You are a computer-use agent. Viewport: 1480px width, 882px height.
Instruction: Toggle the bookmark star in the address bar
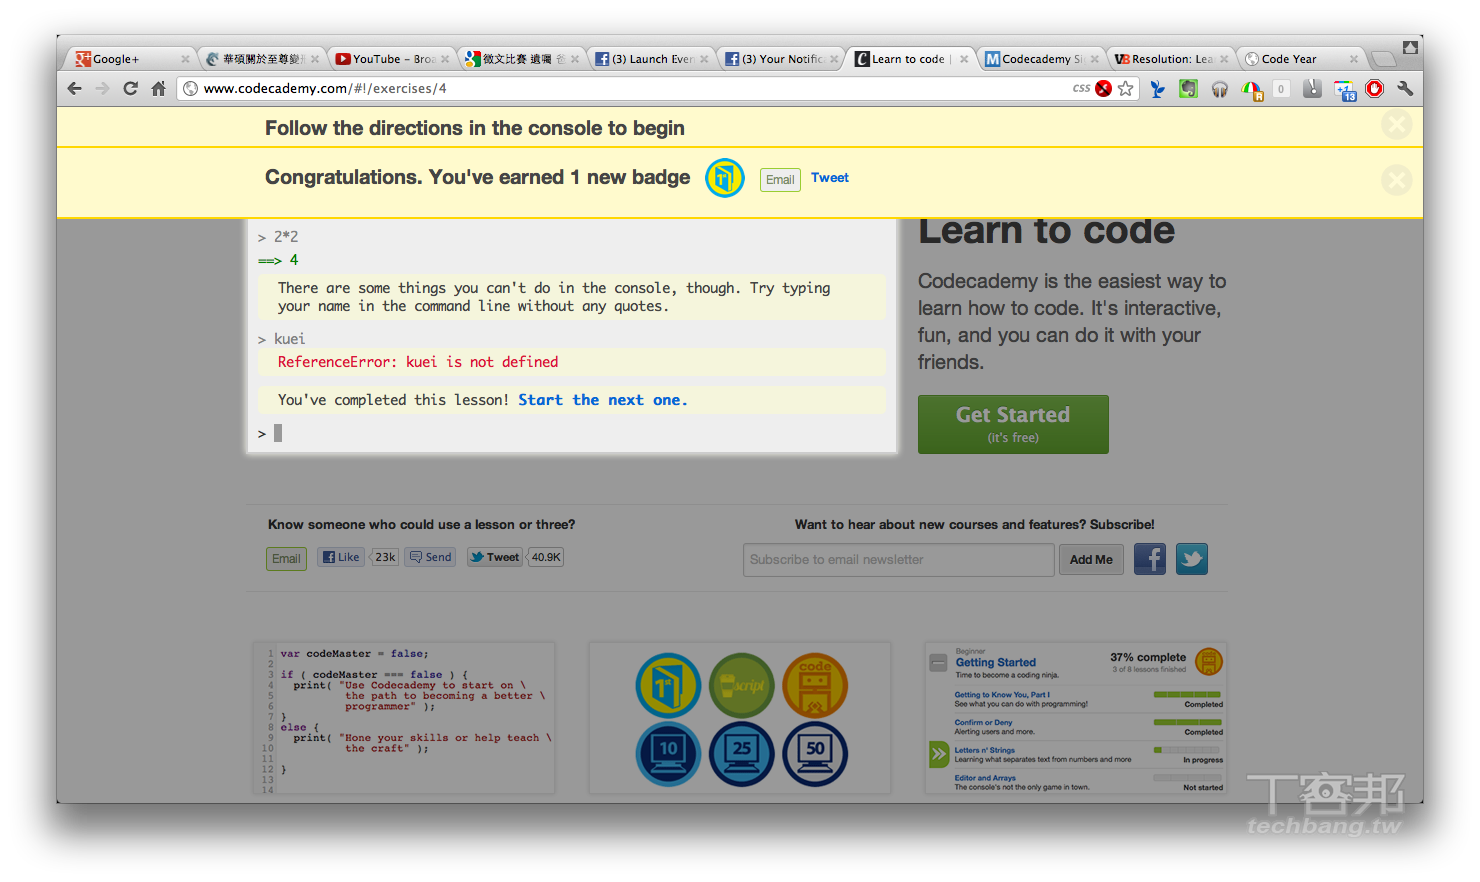coord(1127,89)
